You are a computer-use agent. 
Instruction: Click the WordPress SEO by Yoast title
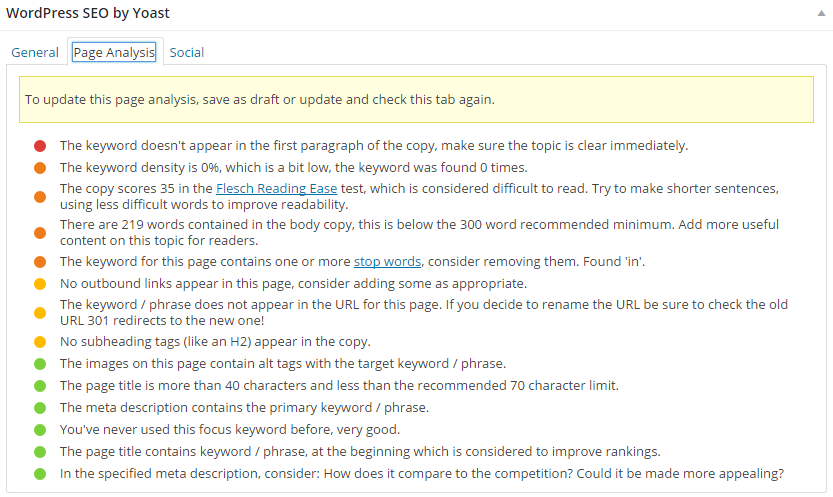click(x=88, y=14)
